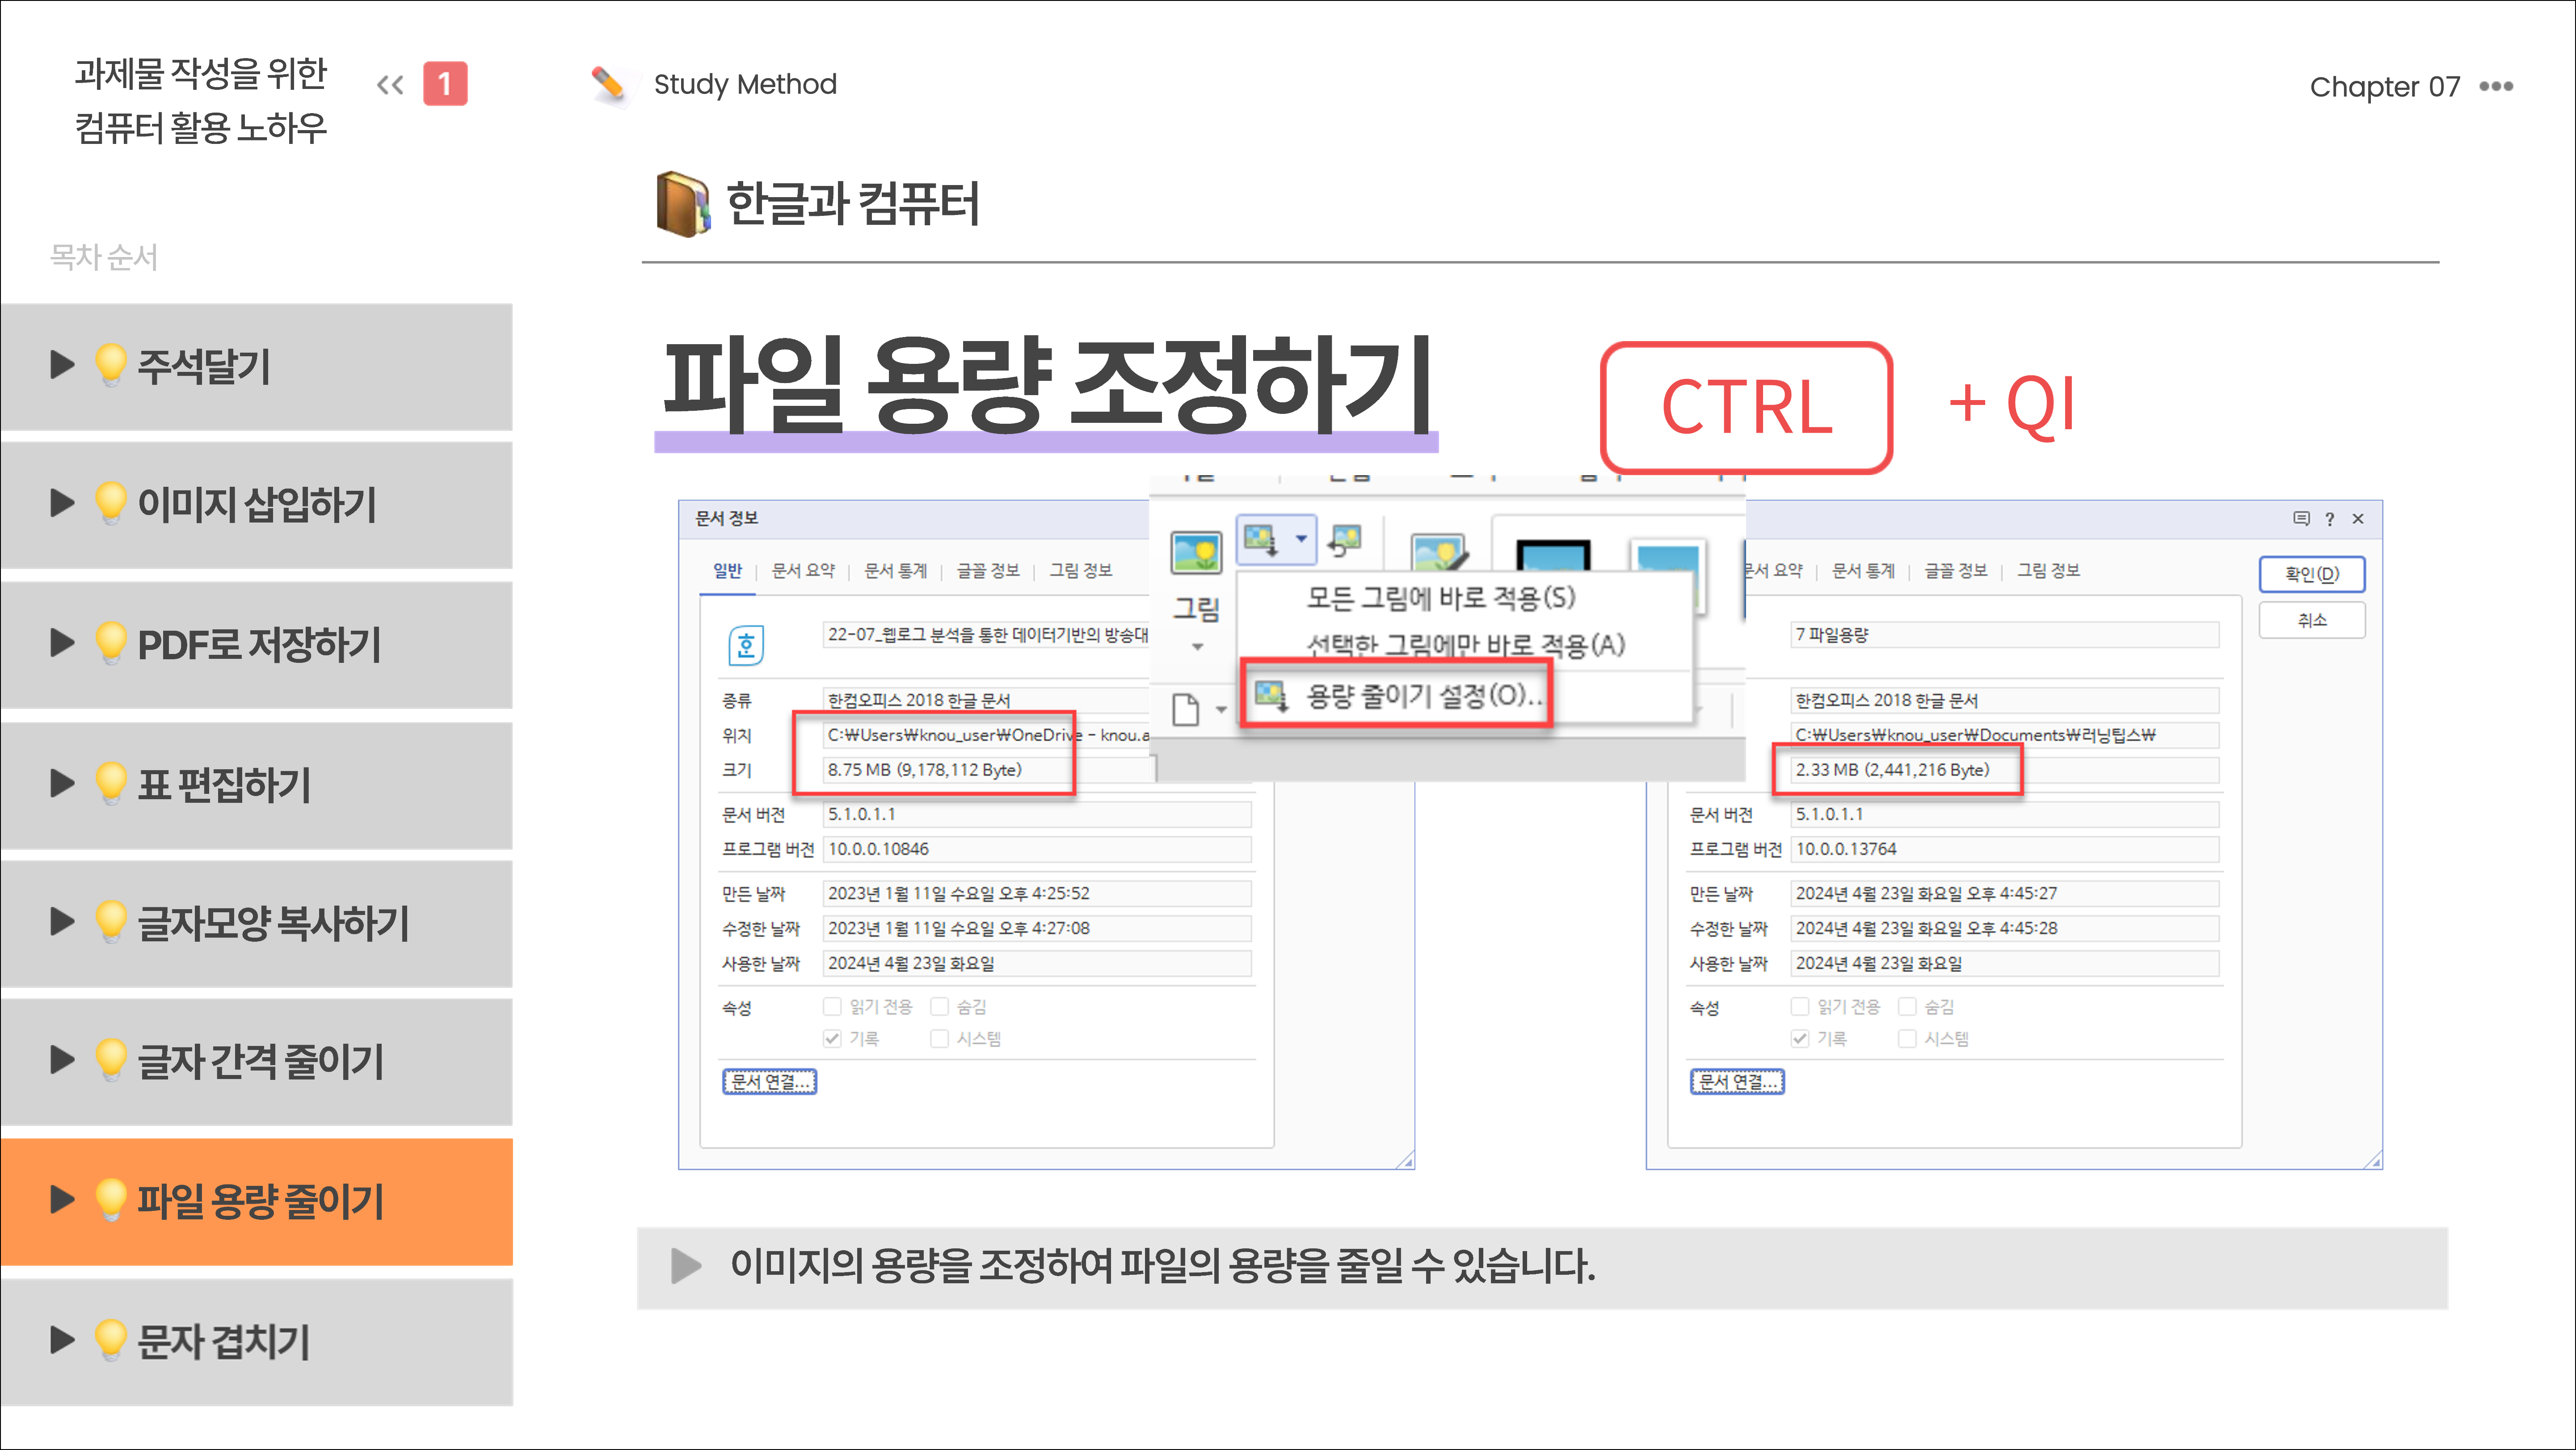Screen dimensions: 2576x1450
Task: Select 일반 tab in left dialog
Action: pos(727,570)
